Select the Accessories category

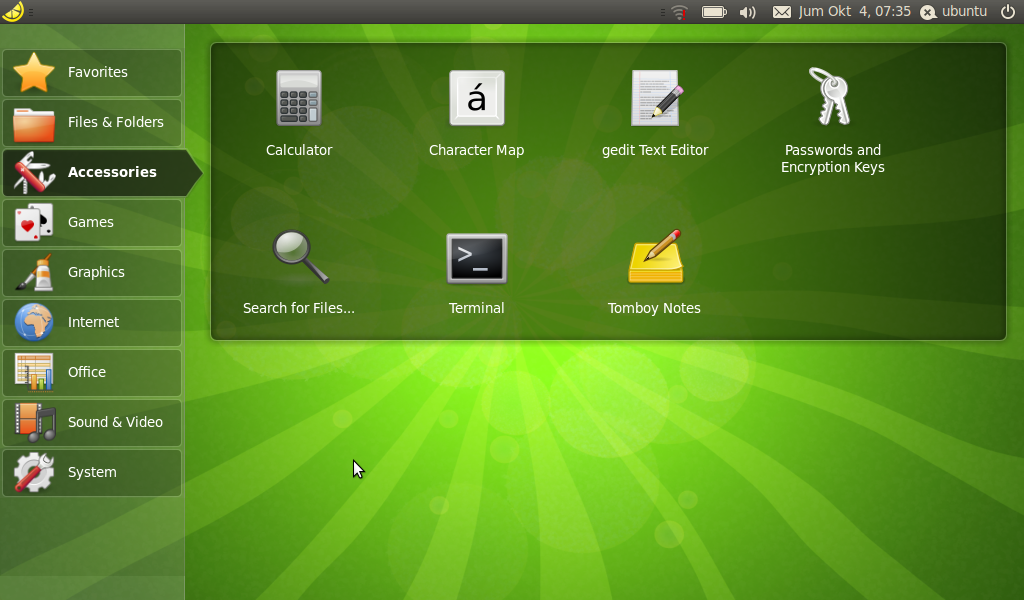101,172
